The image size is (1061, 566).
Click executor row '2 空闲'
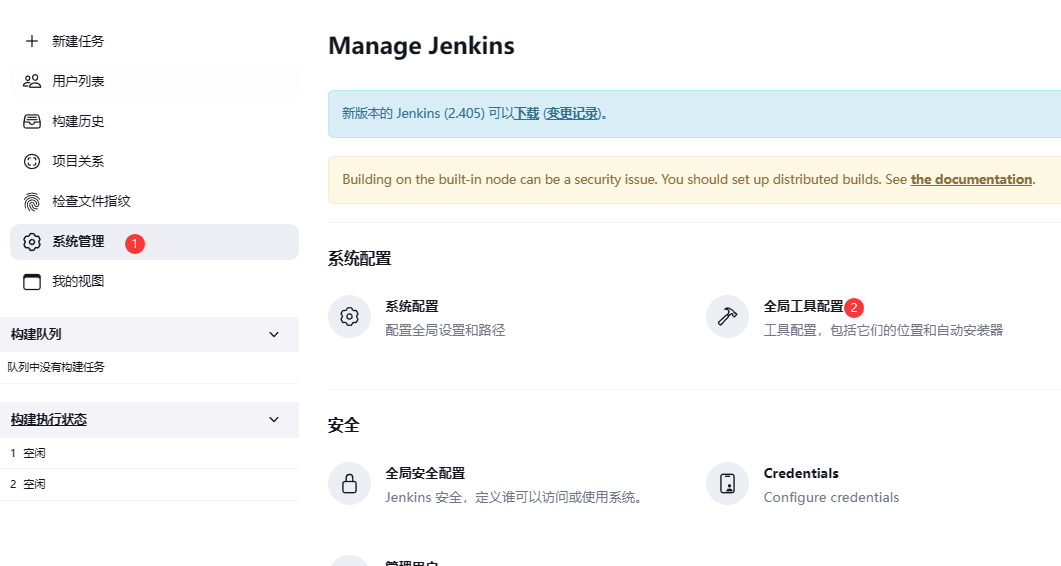click(150, 484)
